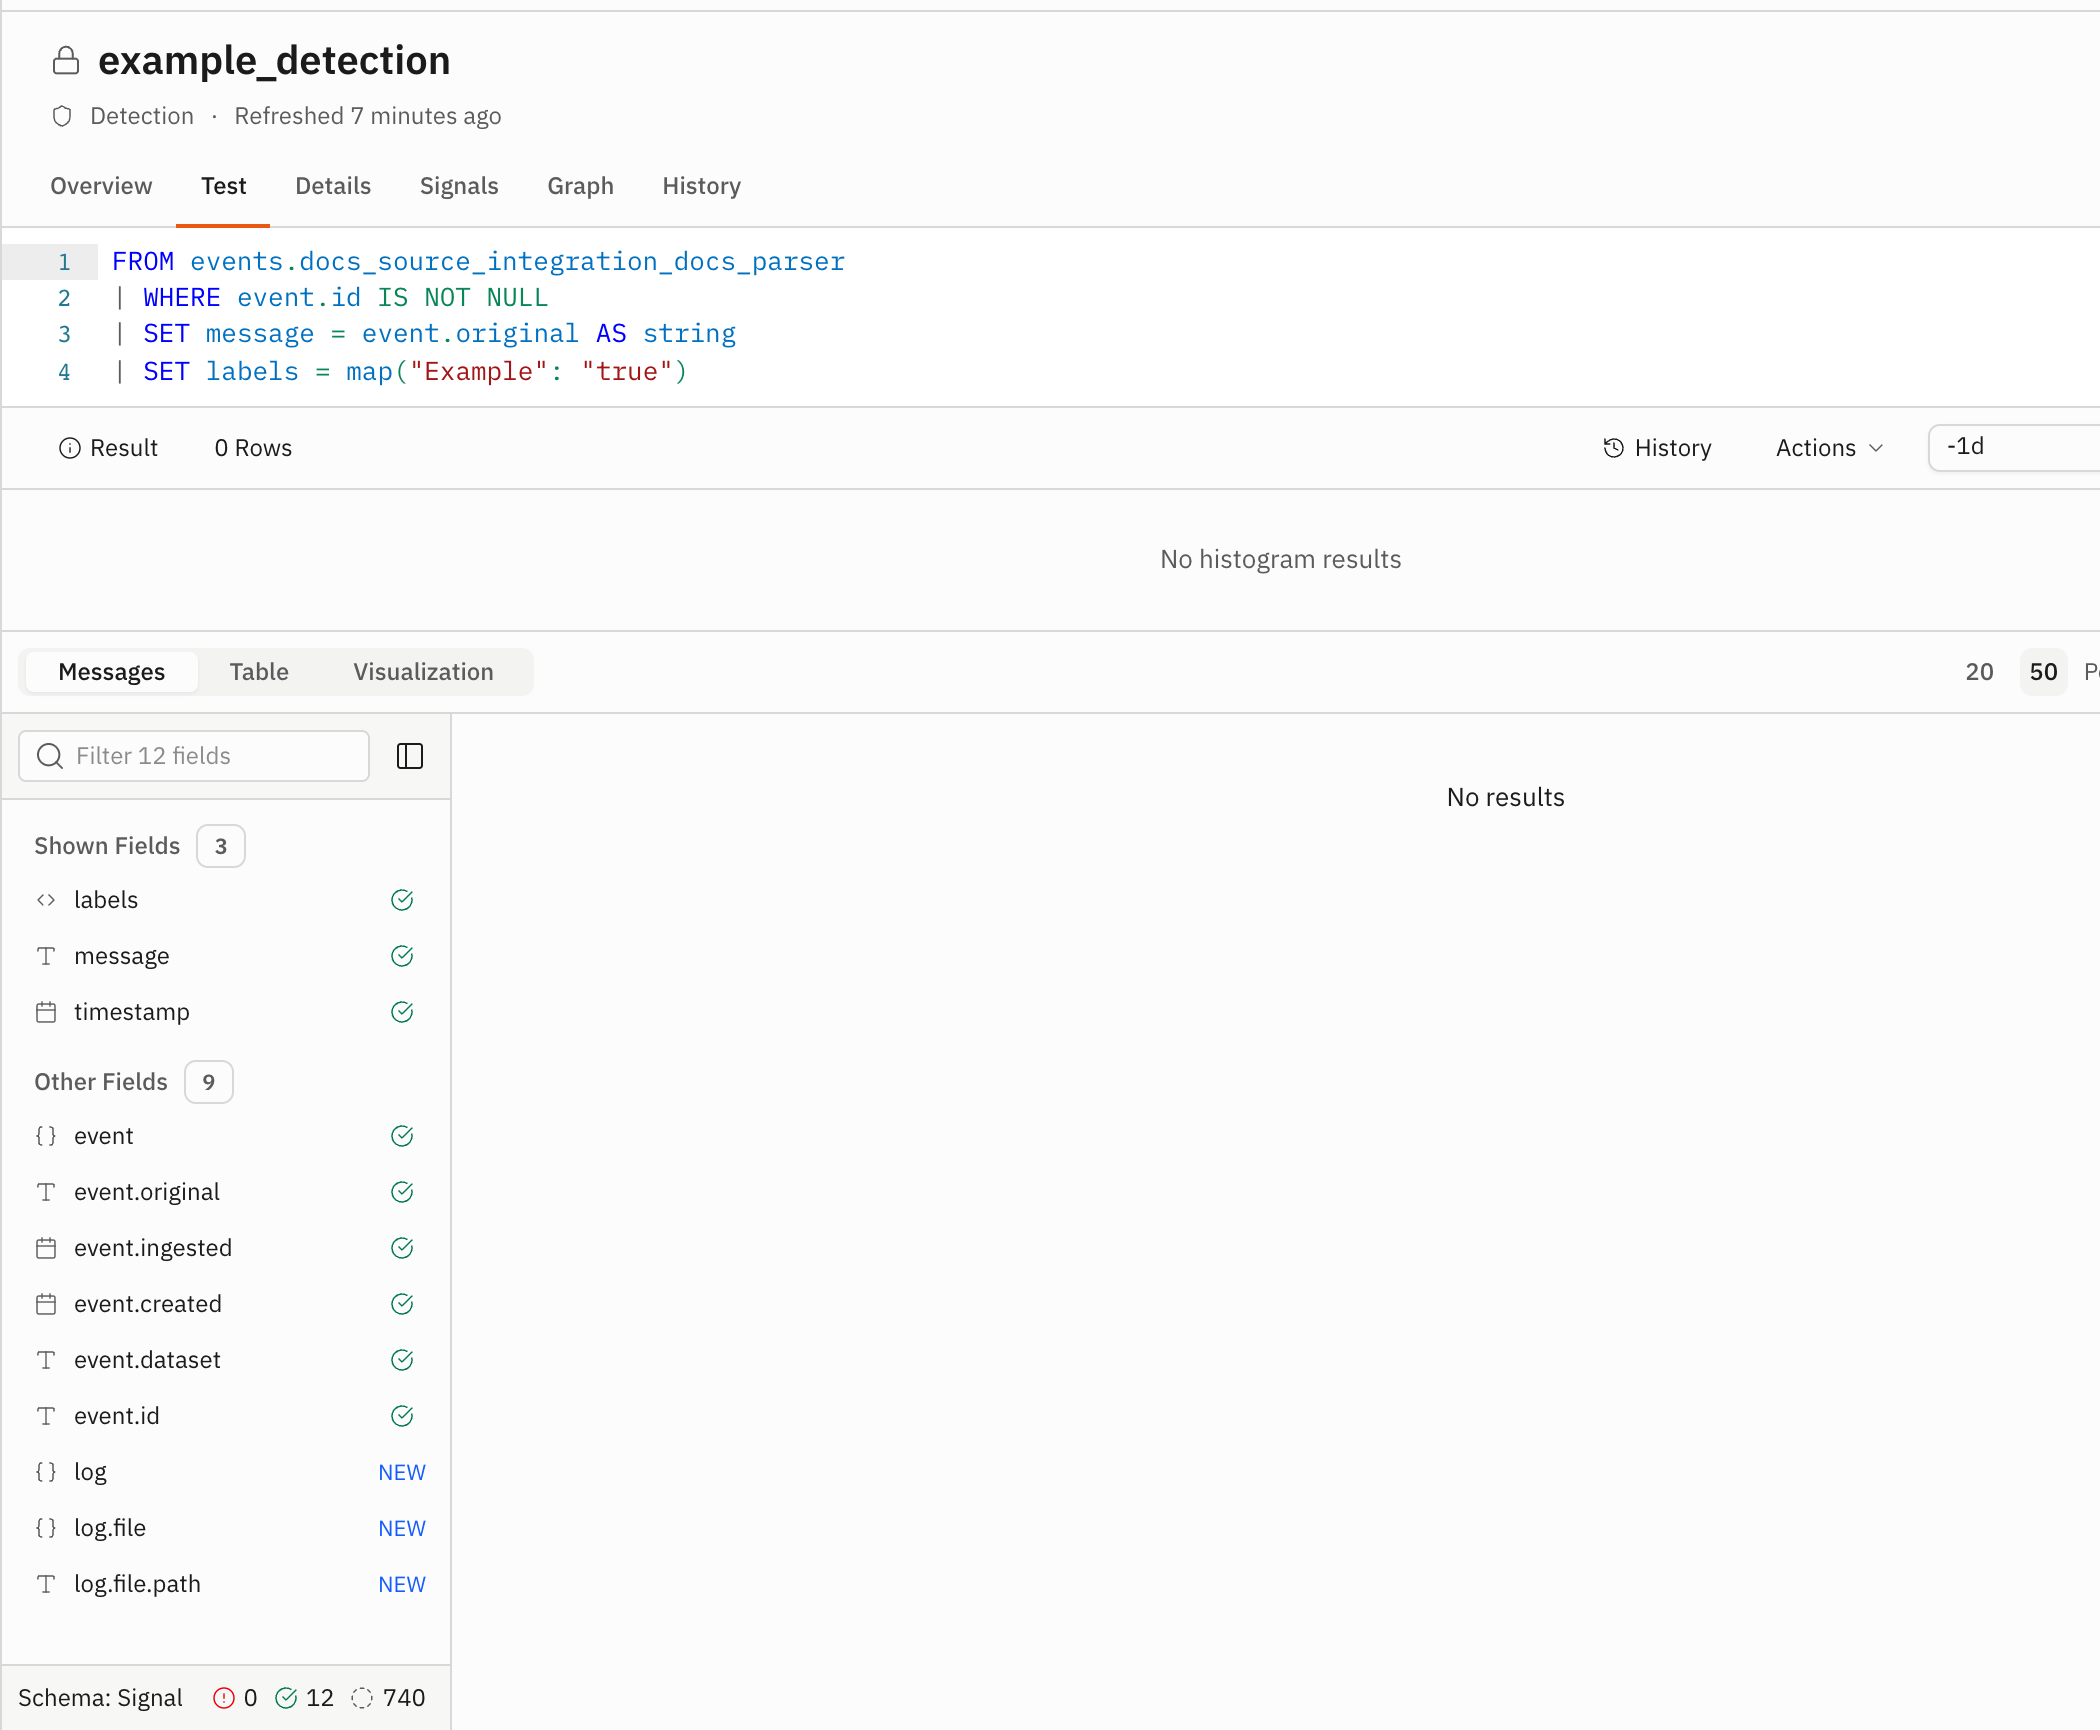Open the Graph tab
This screenshot has width=2100, height=1730.
[580, 186]
